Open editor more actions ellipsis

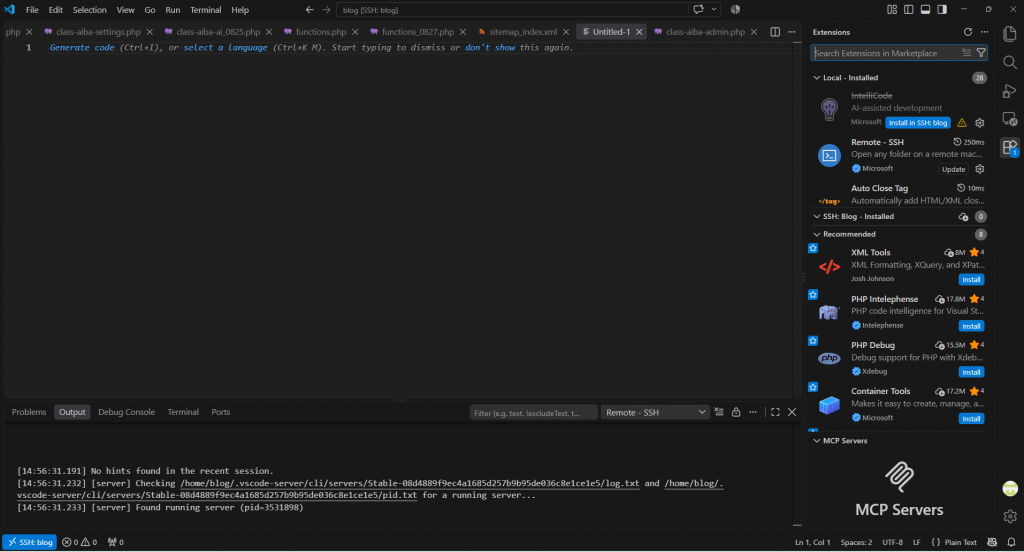(792, 32)
